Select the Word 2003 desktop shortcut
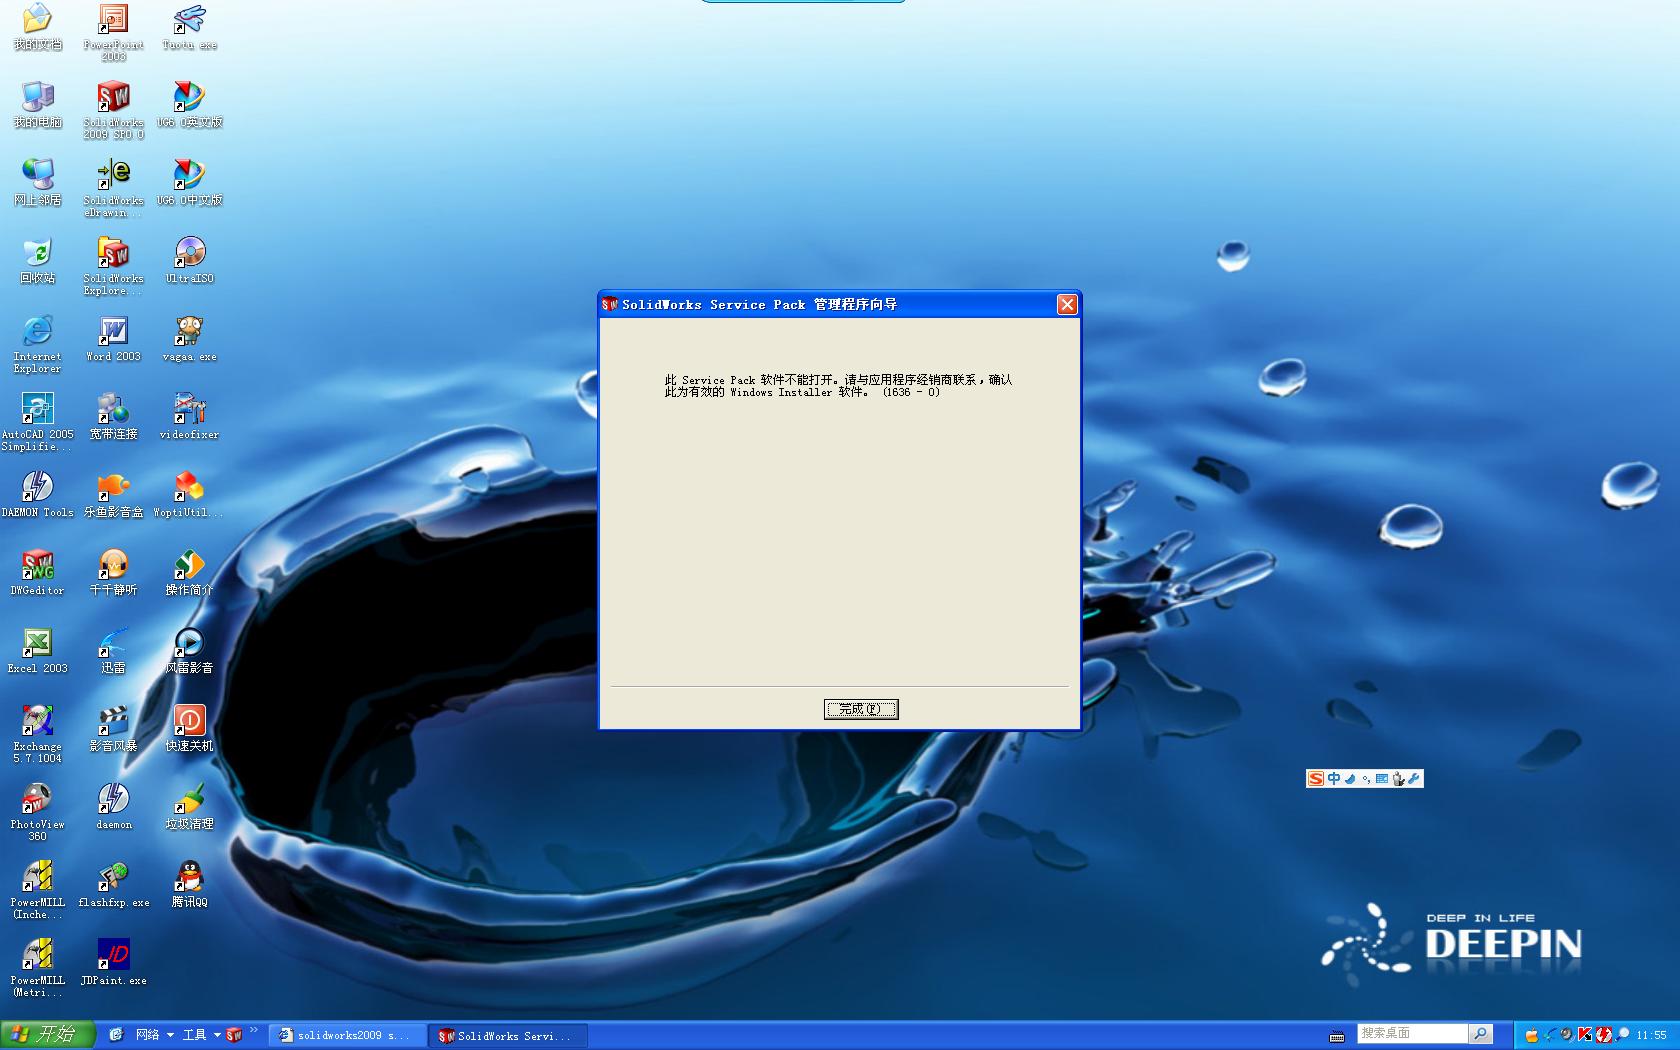Screen dimensions: 1680x1050 pyautogui.click(x=113, y=339)
